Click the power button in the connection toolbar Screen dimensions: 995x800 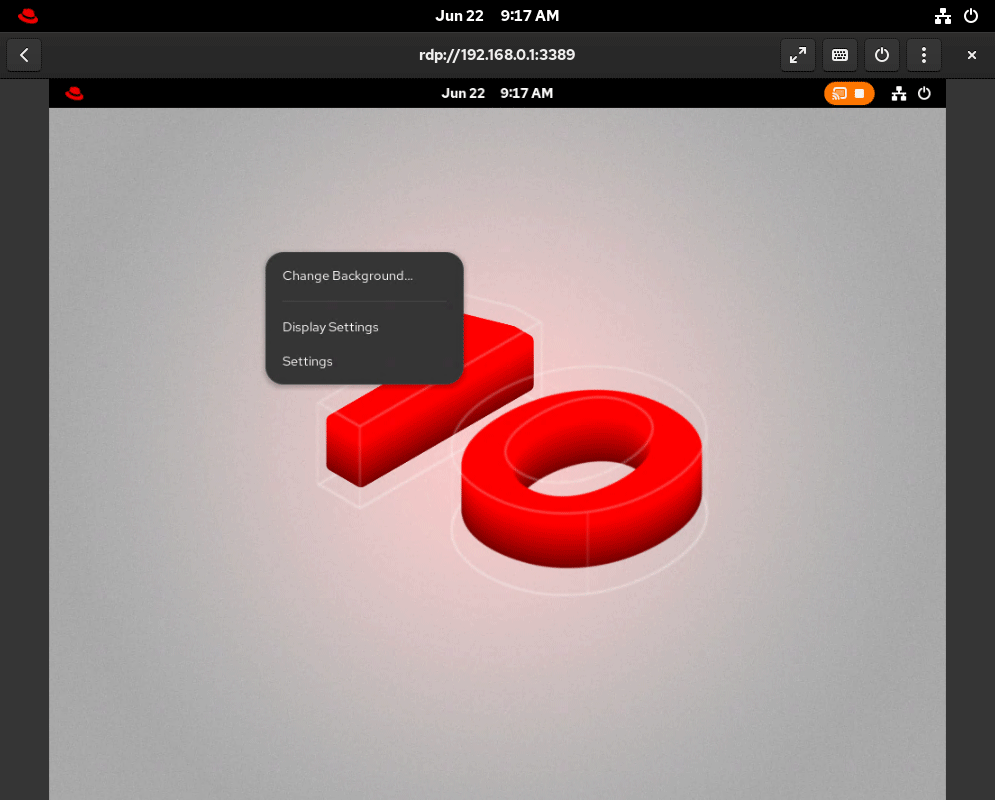[881, 55]
